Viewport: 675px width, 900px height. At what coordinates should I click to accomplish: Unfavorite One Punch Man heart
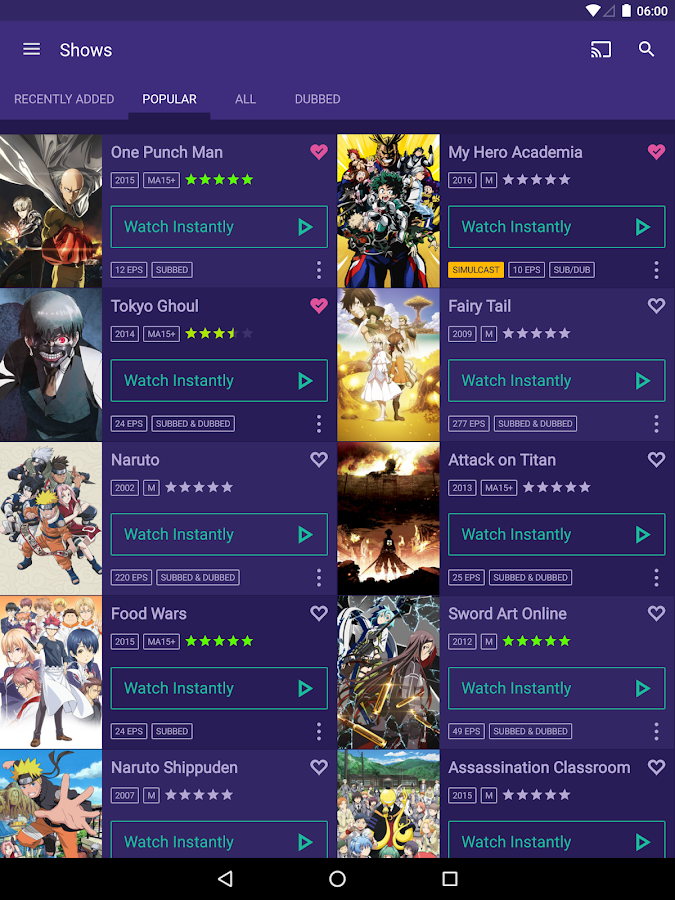click(x=319, y=152)
